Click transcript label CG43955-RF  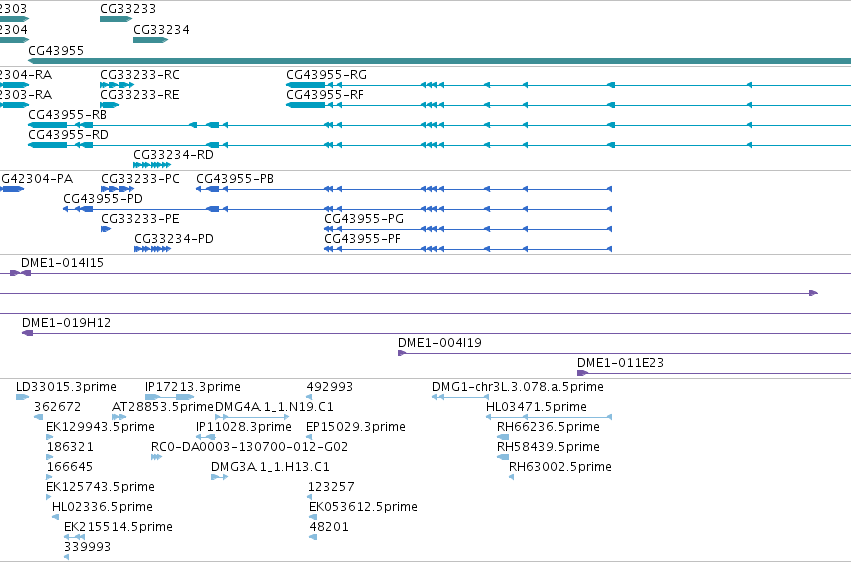(x=325, y=95)
